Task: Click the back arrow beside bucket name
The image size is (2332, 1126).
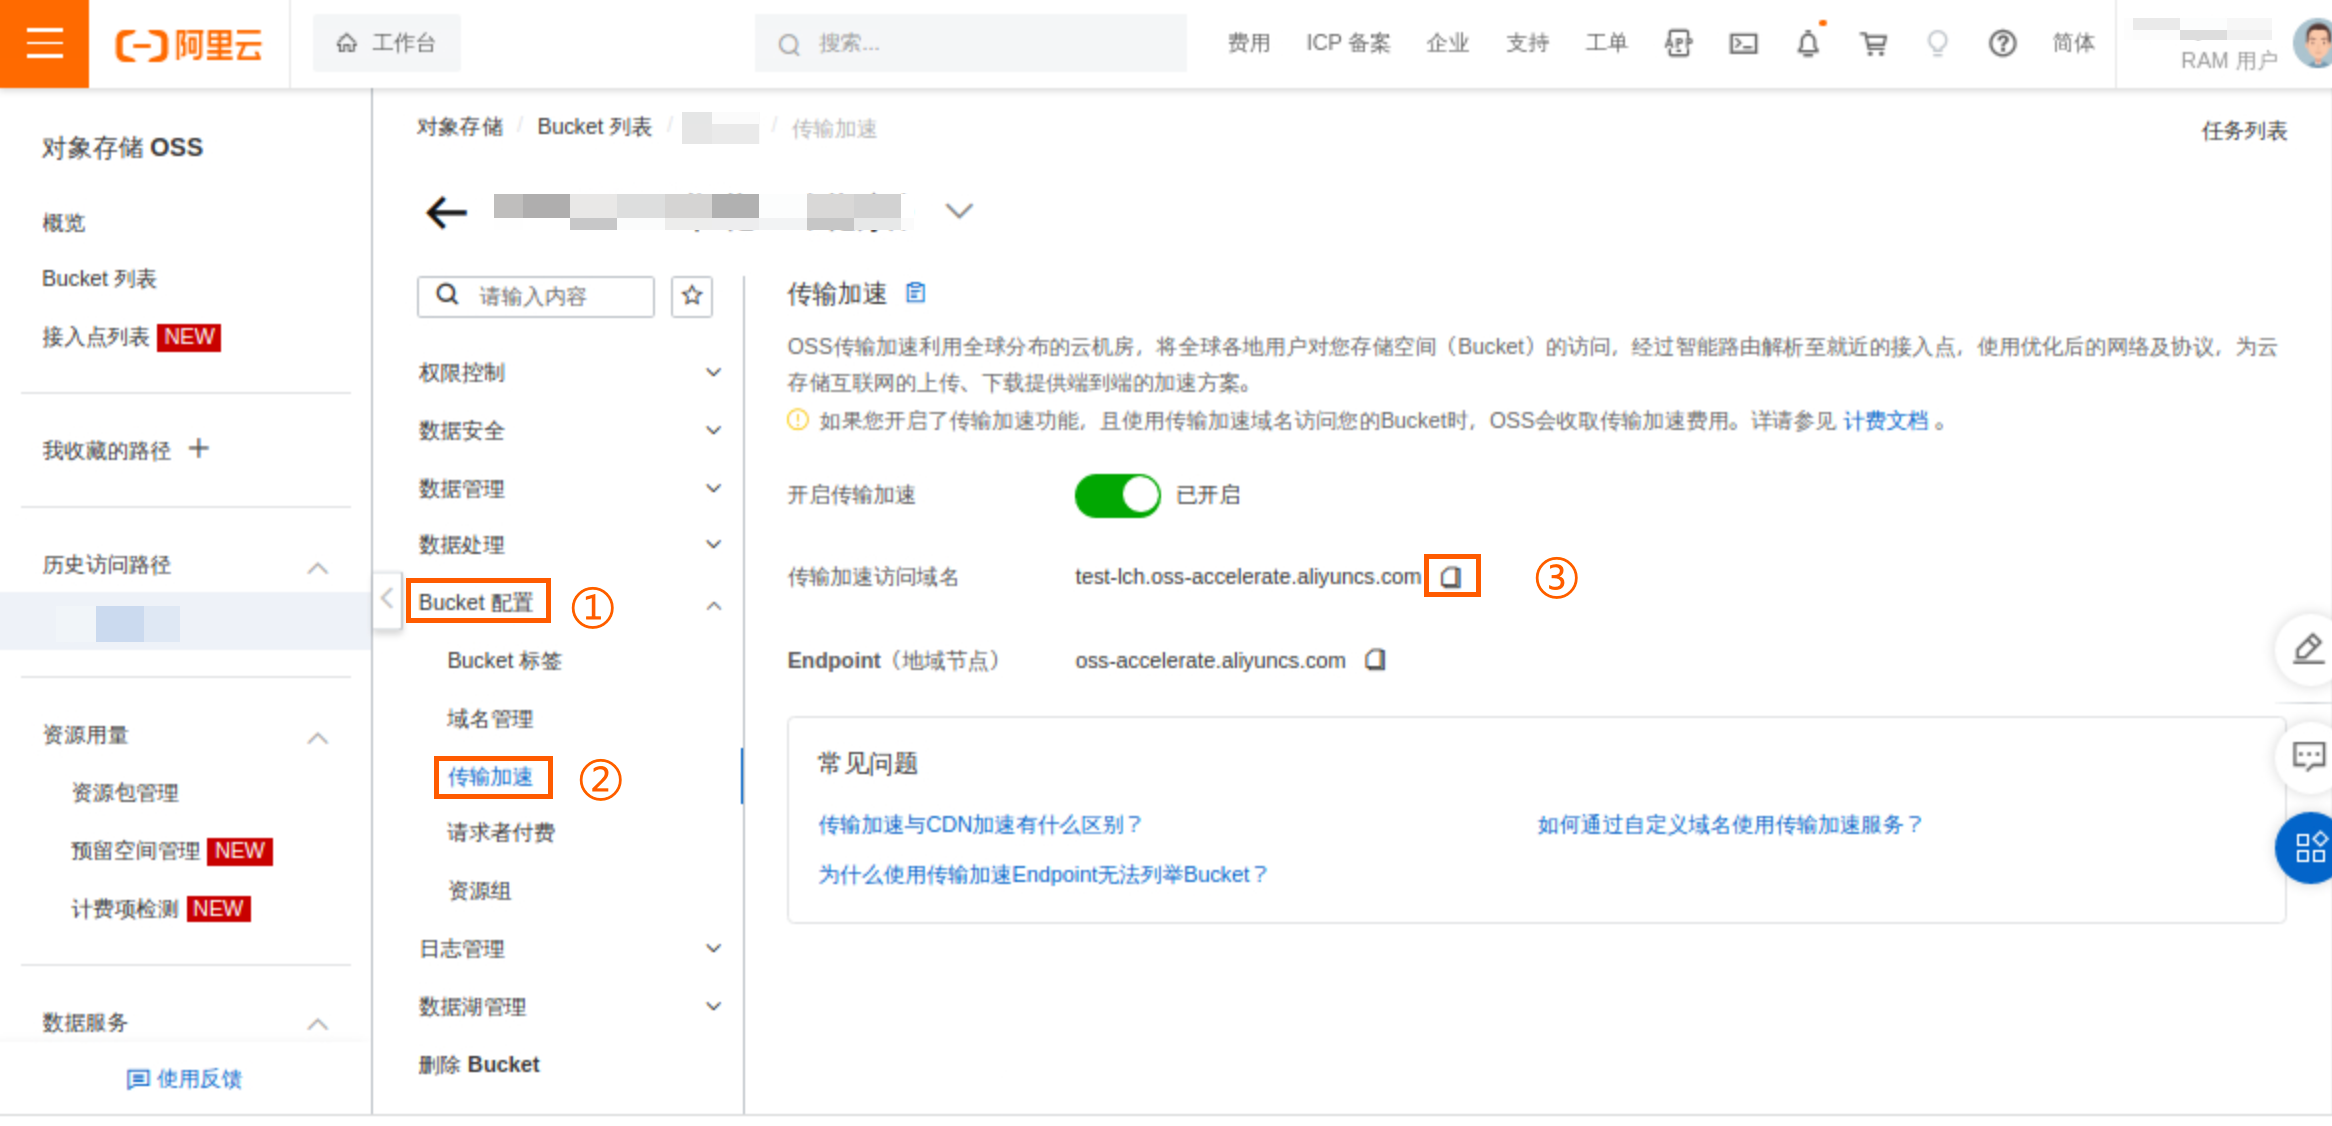Action: 446,211
